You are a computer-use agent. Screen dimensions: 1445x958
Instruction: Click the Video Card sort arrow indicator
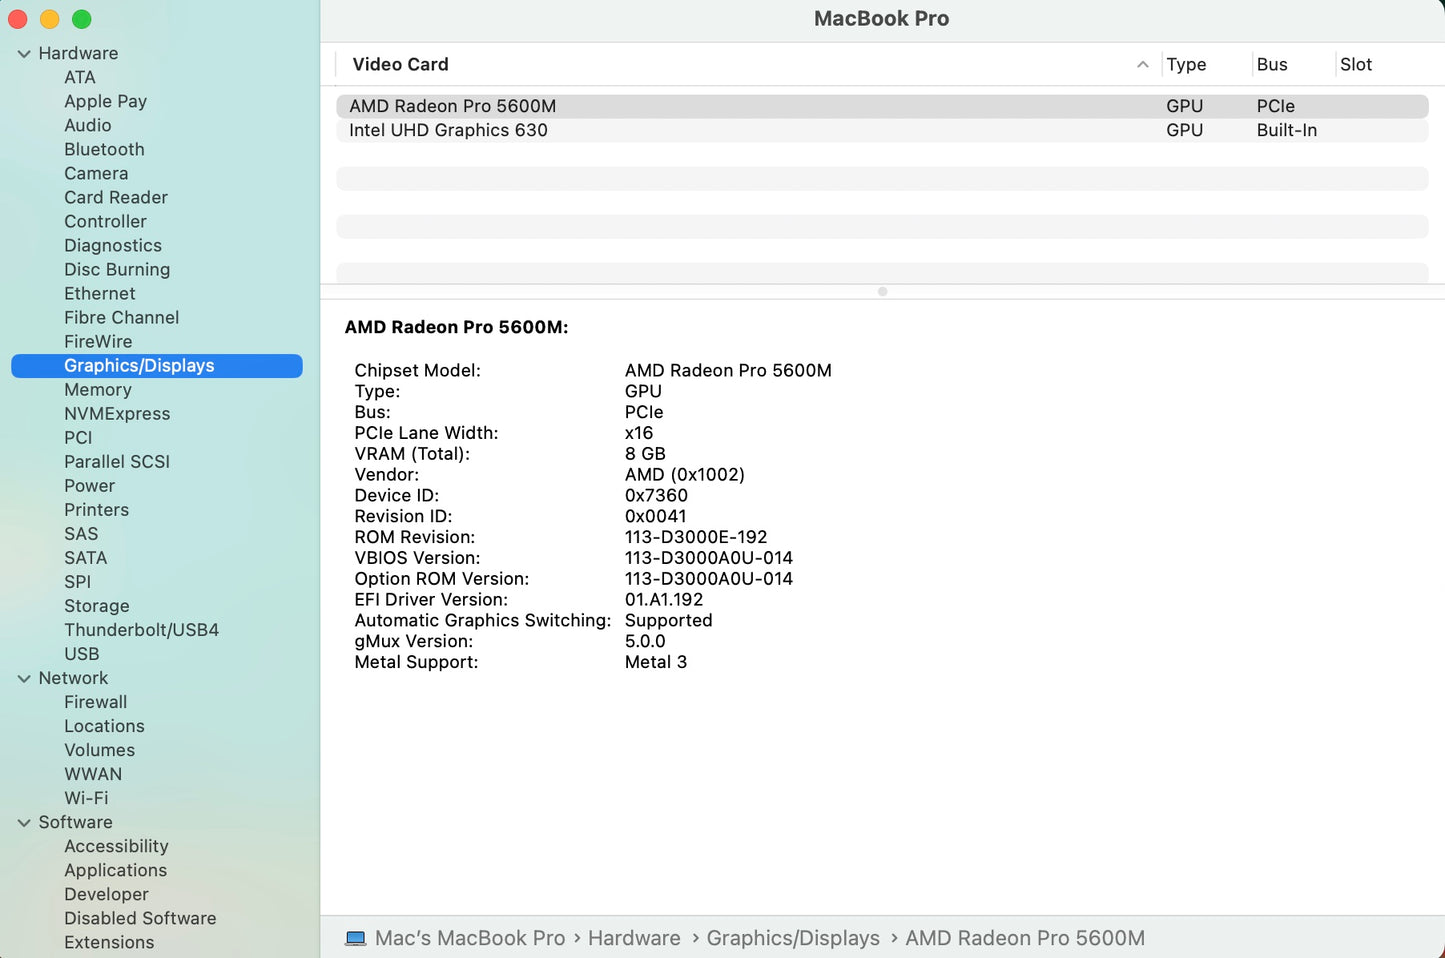pos(1142,64)
